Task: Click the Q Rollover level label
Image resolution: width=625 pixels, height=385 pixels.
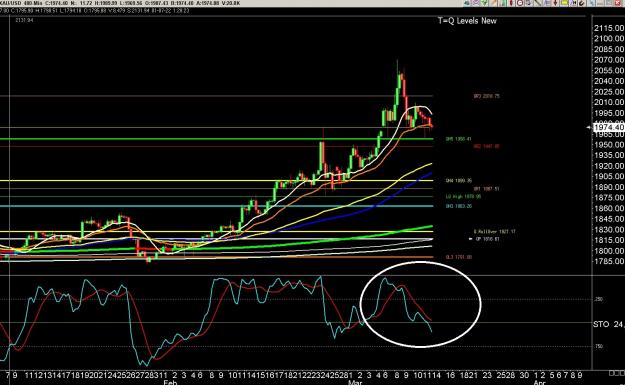Action: click(x=494, y=232)
